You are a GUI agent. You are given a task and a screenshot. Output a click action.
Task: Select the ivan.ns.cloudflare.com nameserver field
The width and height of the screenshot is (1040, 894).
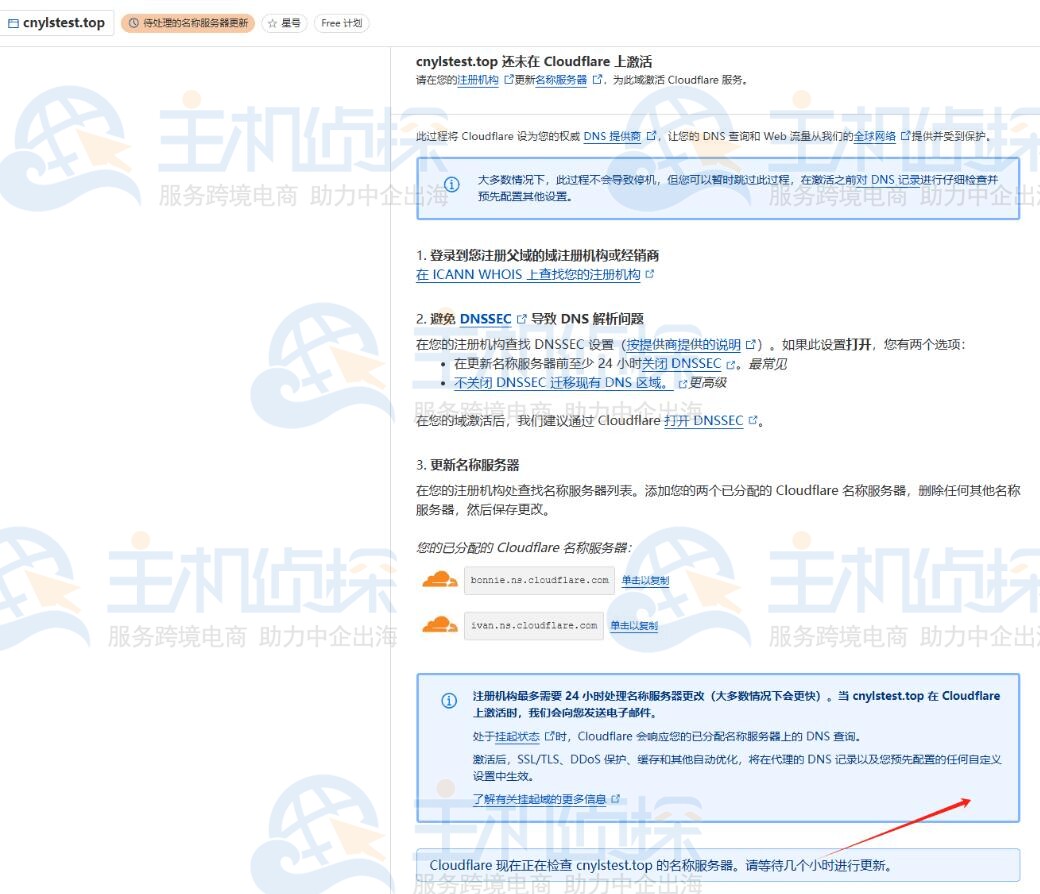pyautogui.click(x=534, y=626)
